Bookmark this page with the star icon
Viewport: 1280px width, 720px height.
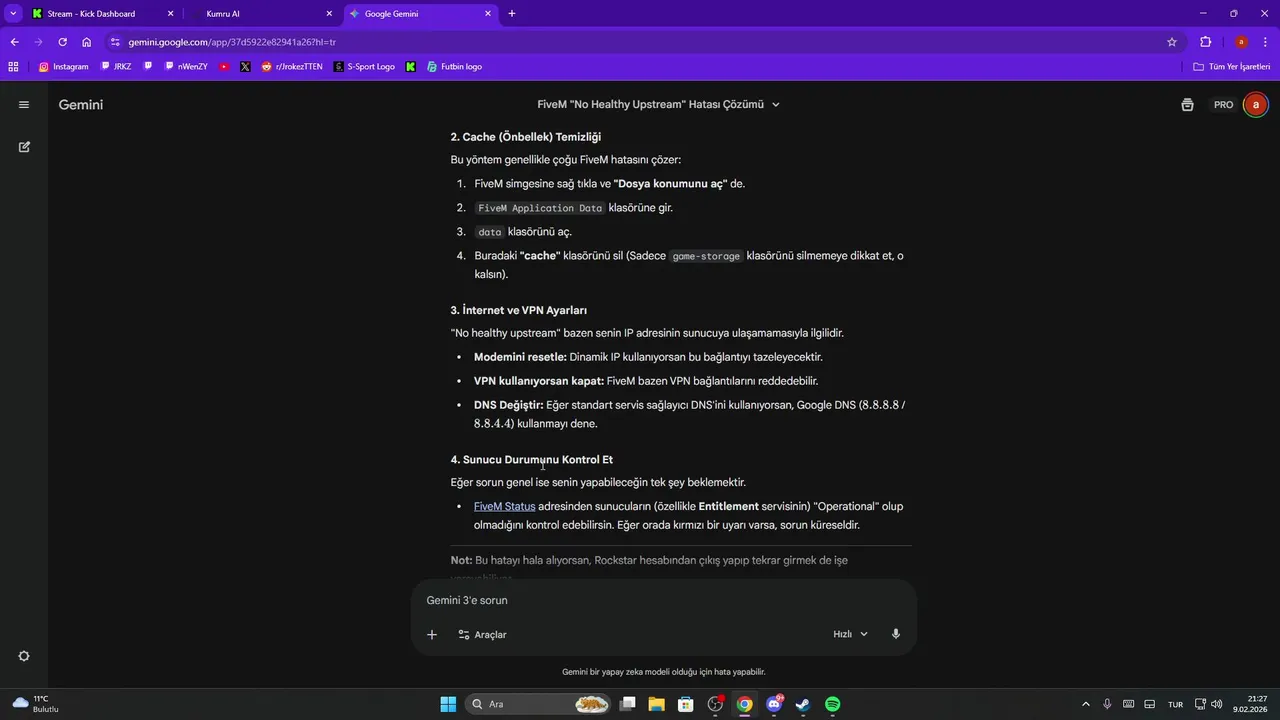1172,42
